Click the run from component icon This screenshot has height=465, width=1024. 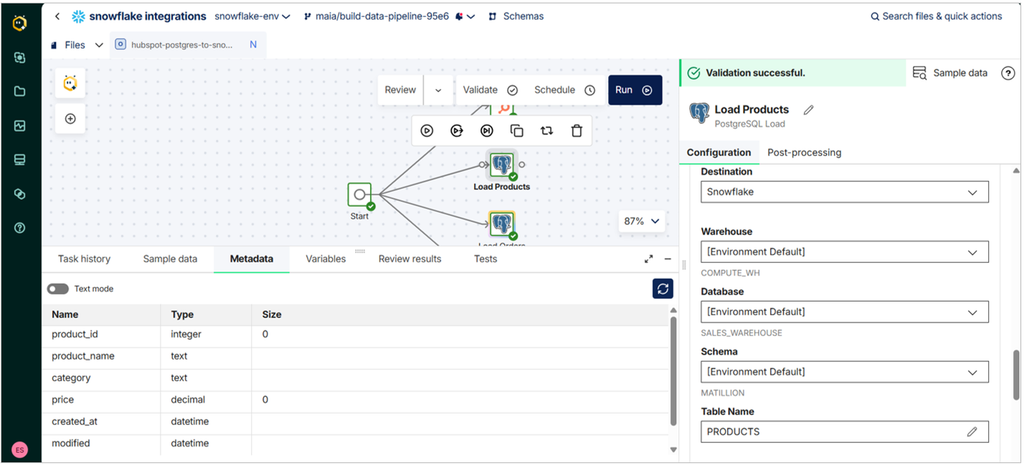[456, 131]
